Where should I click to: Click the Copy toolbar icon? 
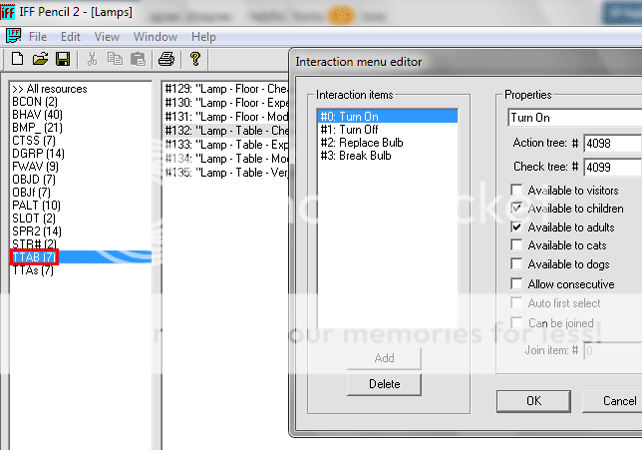113,60
